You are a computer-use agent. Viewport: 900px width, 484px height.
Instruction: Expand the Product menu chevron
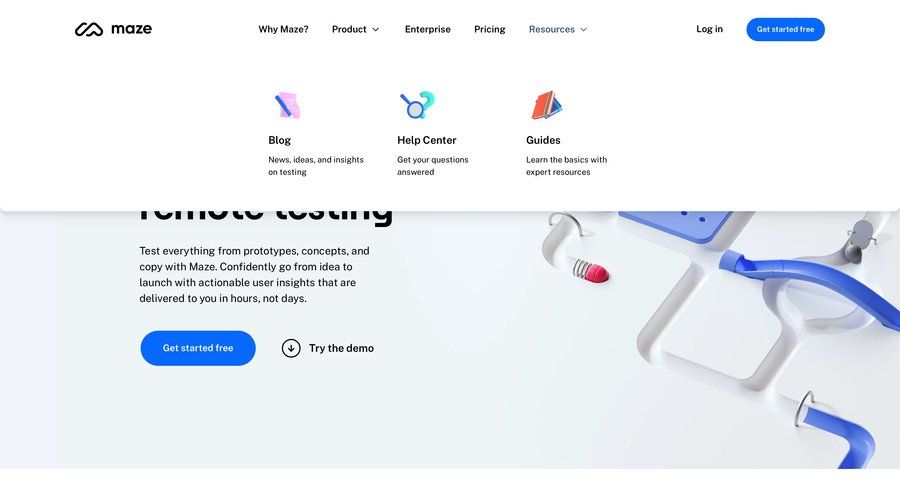376,29
